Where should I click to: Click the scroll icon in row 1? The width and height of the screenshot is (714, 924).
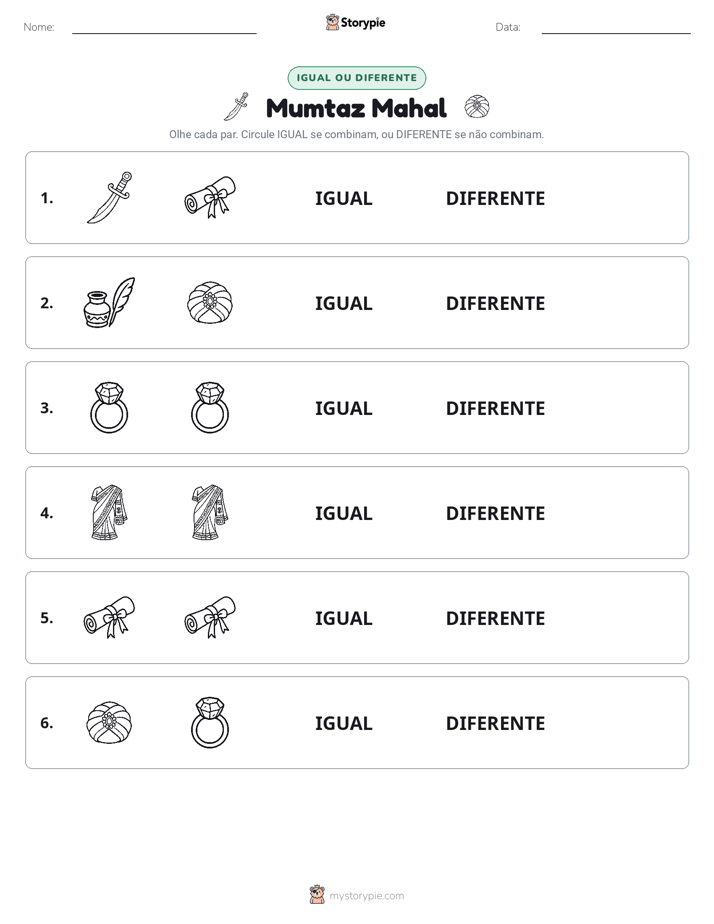[210, 197]
